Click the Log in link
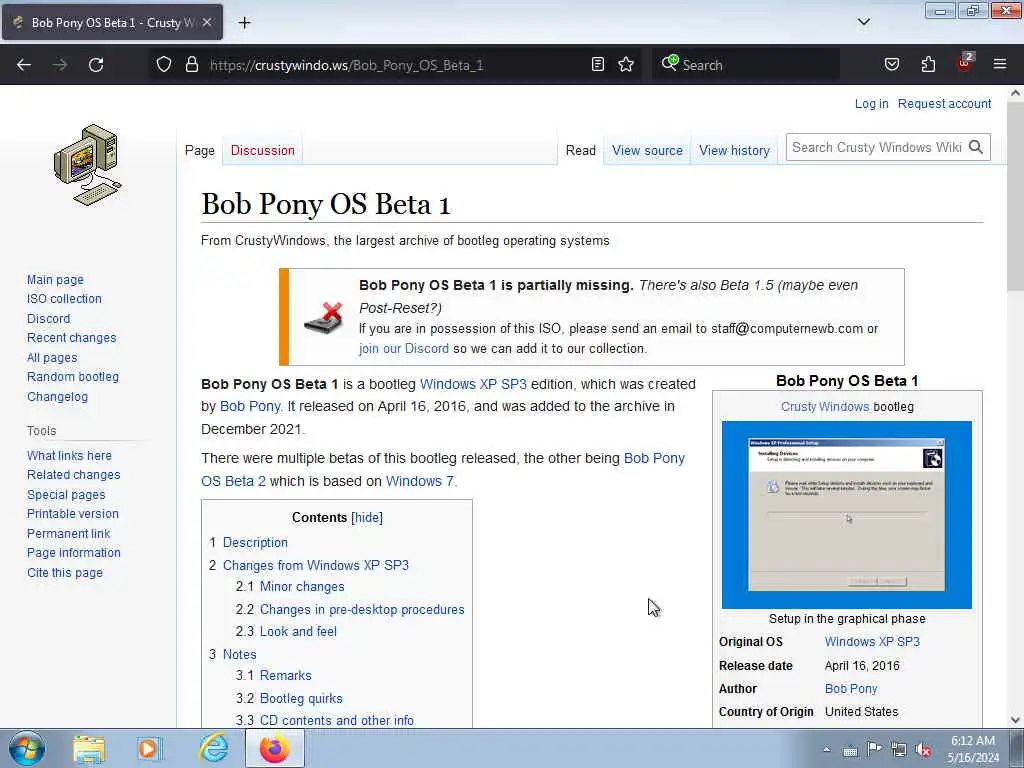Screen dimensions: 1024x768 click(871, 104)
